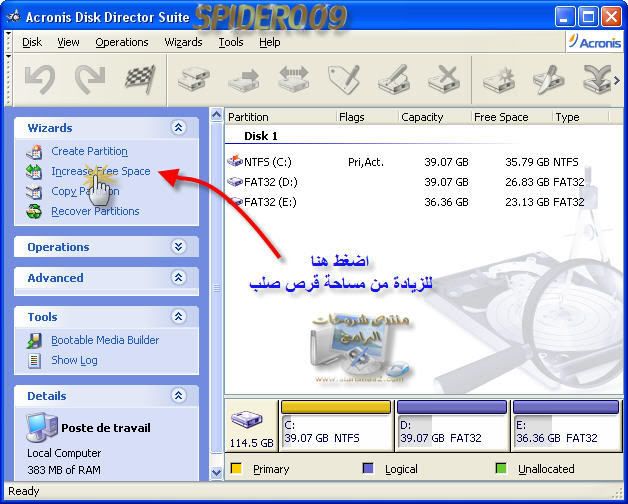Viewport: 628px width, 504px height.
Task: Click the 114.5 GB disk icon
Action: pyautogui.click(x=247, y=420)
